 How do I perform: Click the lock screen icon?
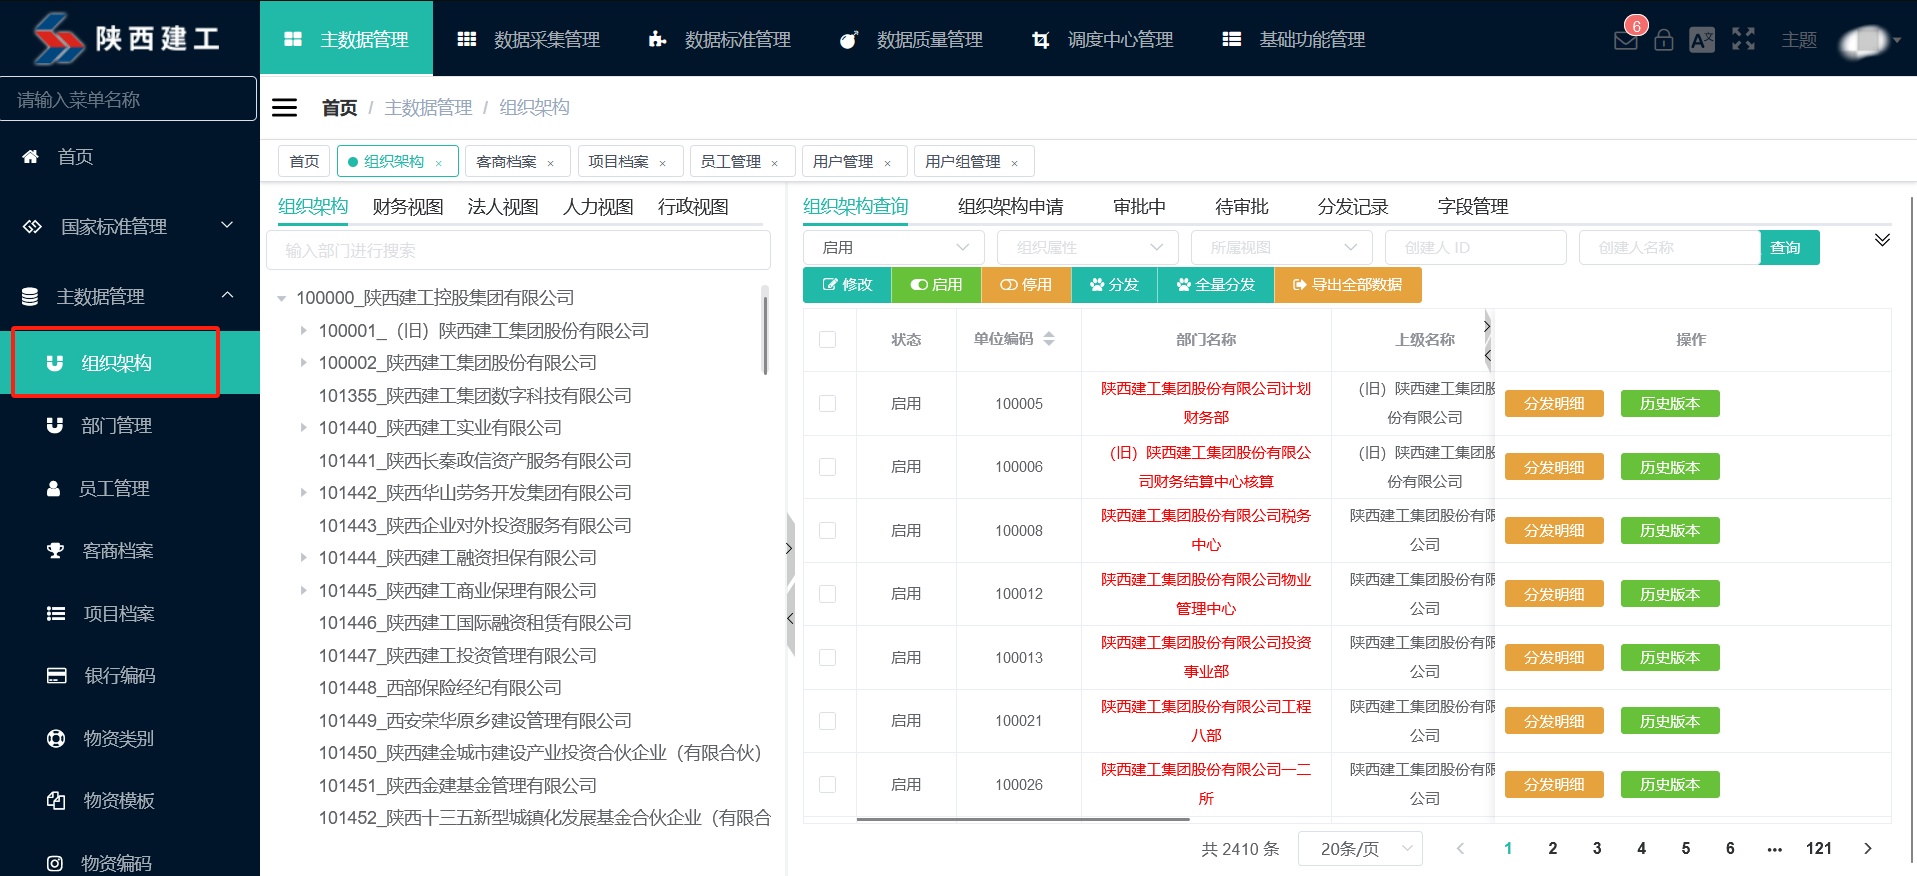click(1663, 40)
